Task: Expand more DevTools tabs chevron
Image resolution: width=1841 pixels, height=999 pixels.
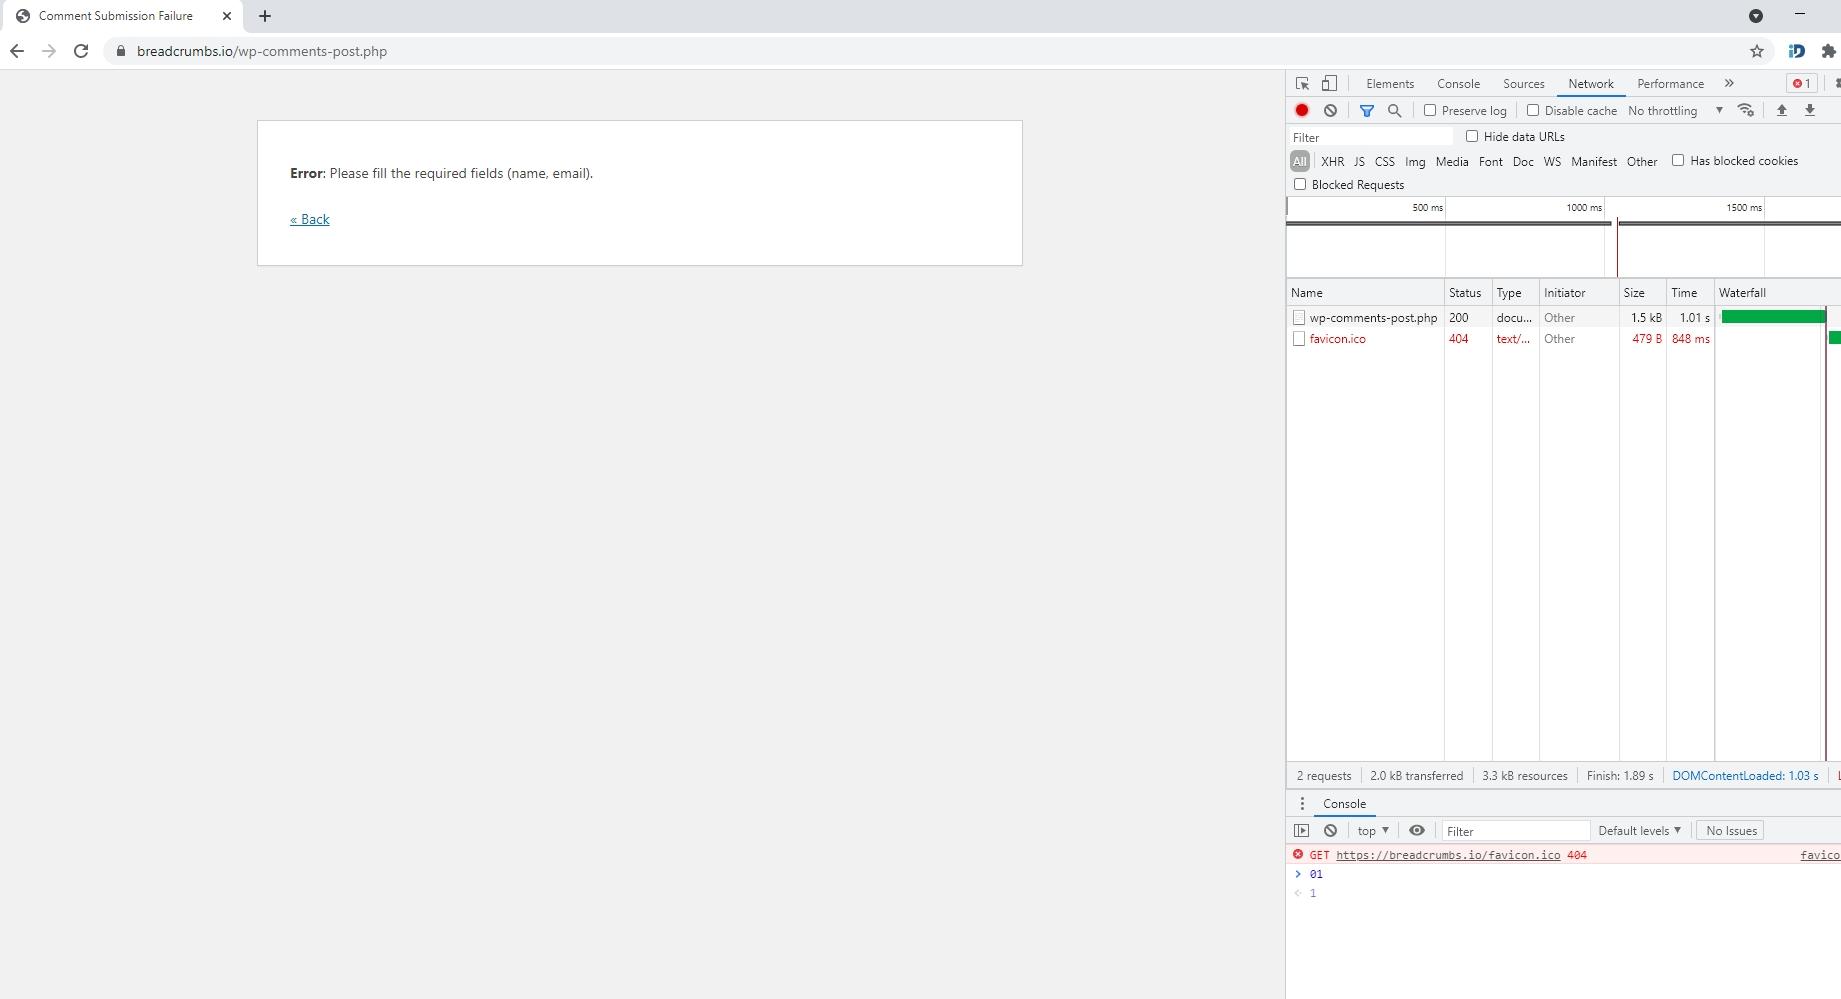Action: pyautogui.click(x=1729, y=84)
